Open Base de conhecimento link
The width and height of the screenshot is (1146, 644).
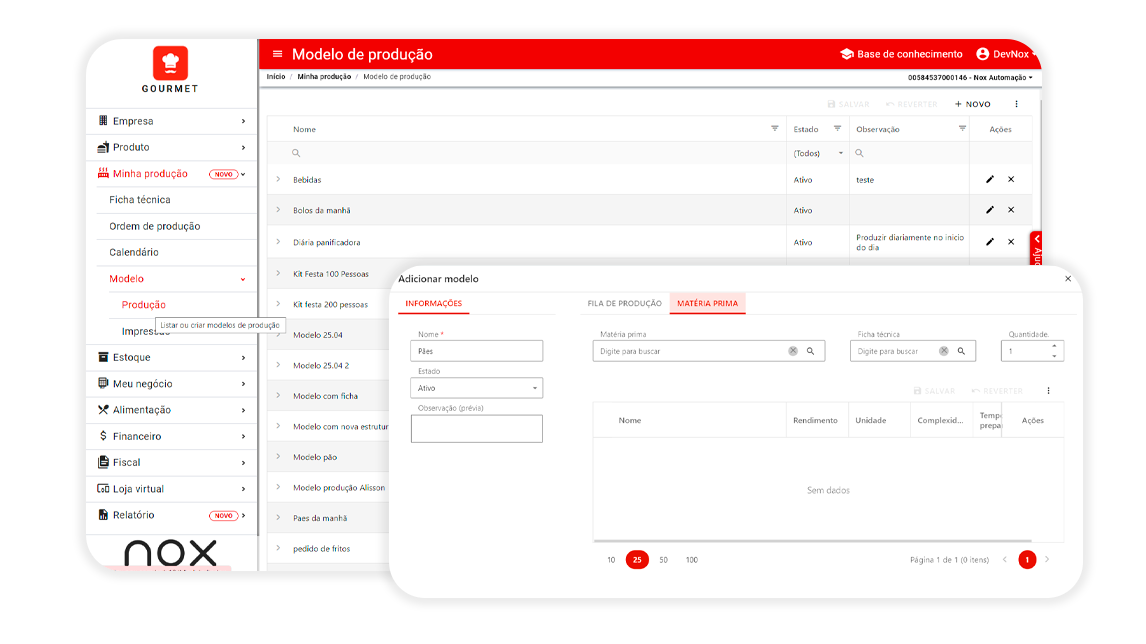point(902,54)
